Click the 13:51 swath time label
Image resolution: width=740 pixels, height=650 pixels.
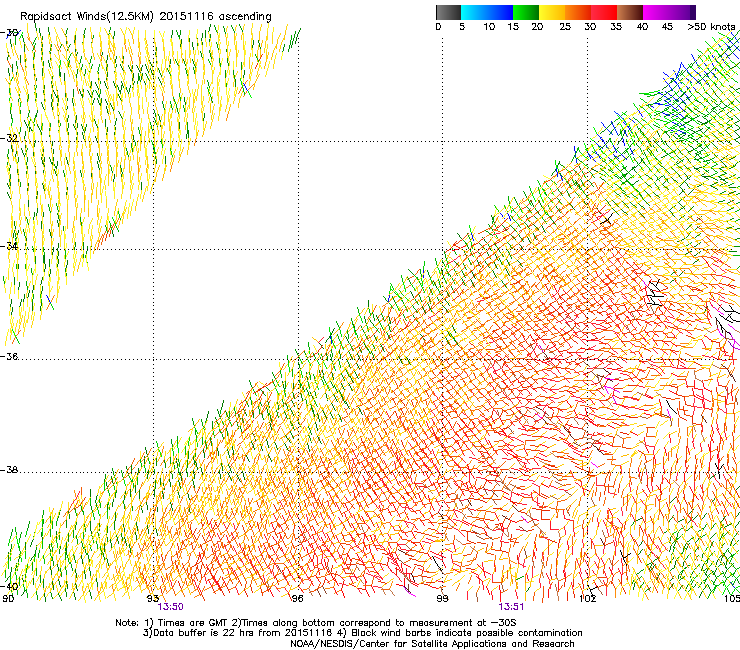point(511,607)
